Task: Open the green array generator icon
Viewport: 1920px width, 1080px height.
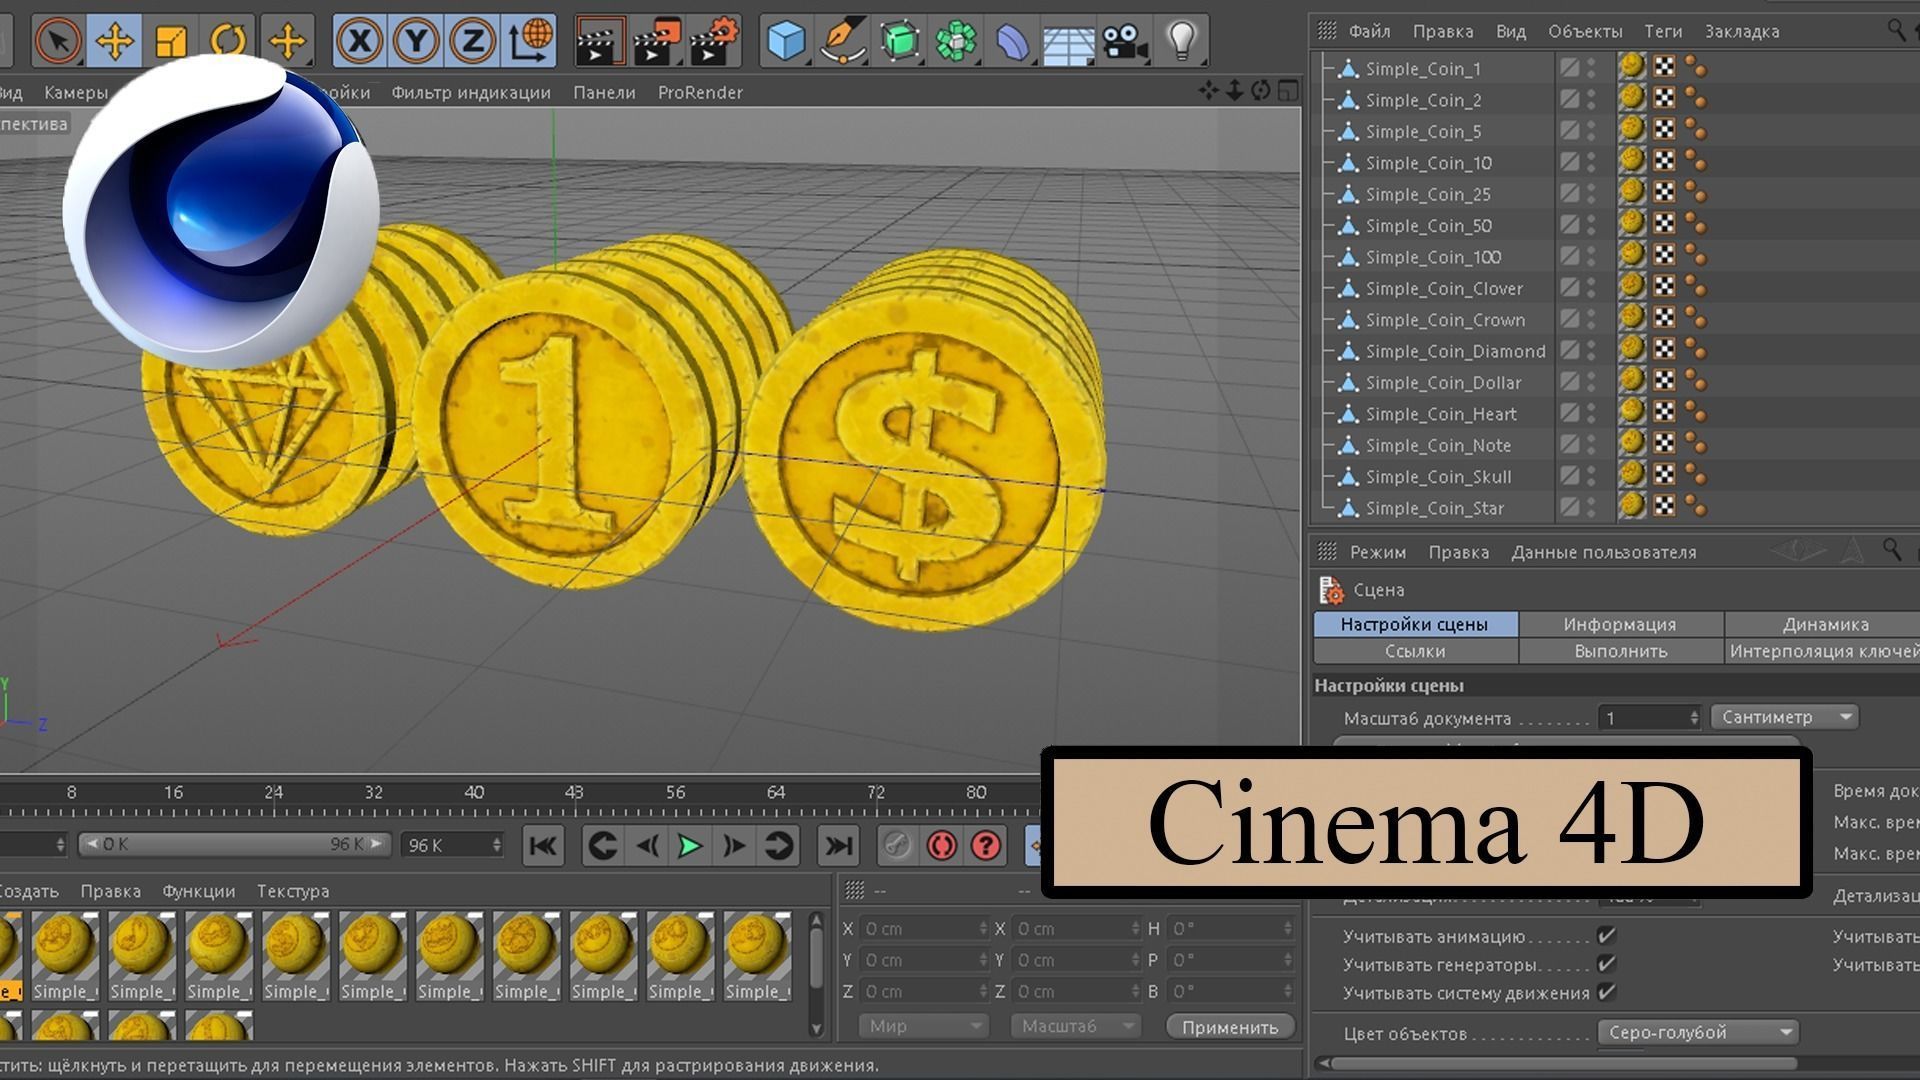Action: pos(956,41)
